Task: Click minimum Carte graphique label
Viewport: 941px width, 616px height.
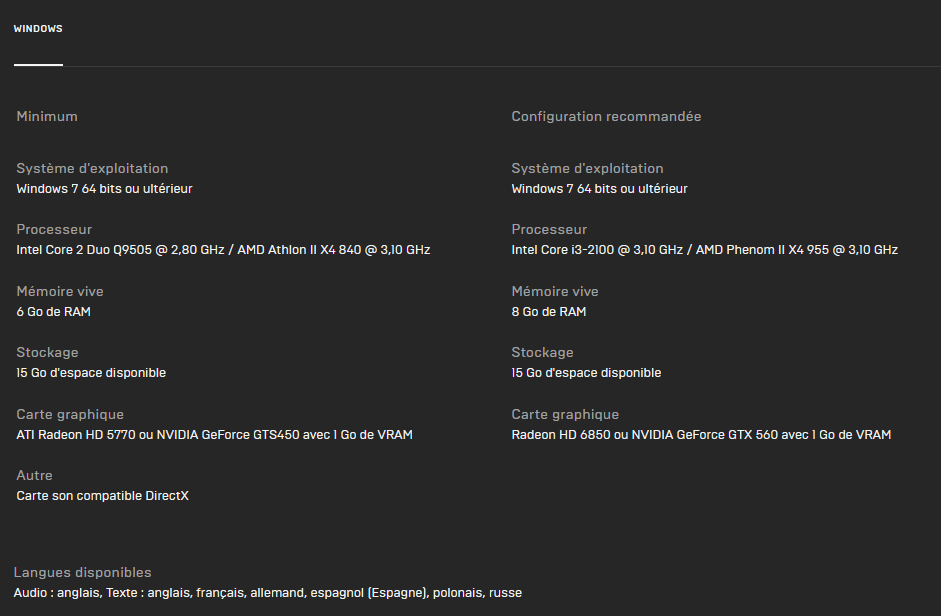Action: tap(70, 414)
